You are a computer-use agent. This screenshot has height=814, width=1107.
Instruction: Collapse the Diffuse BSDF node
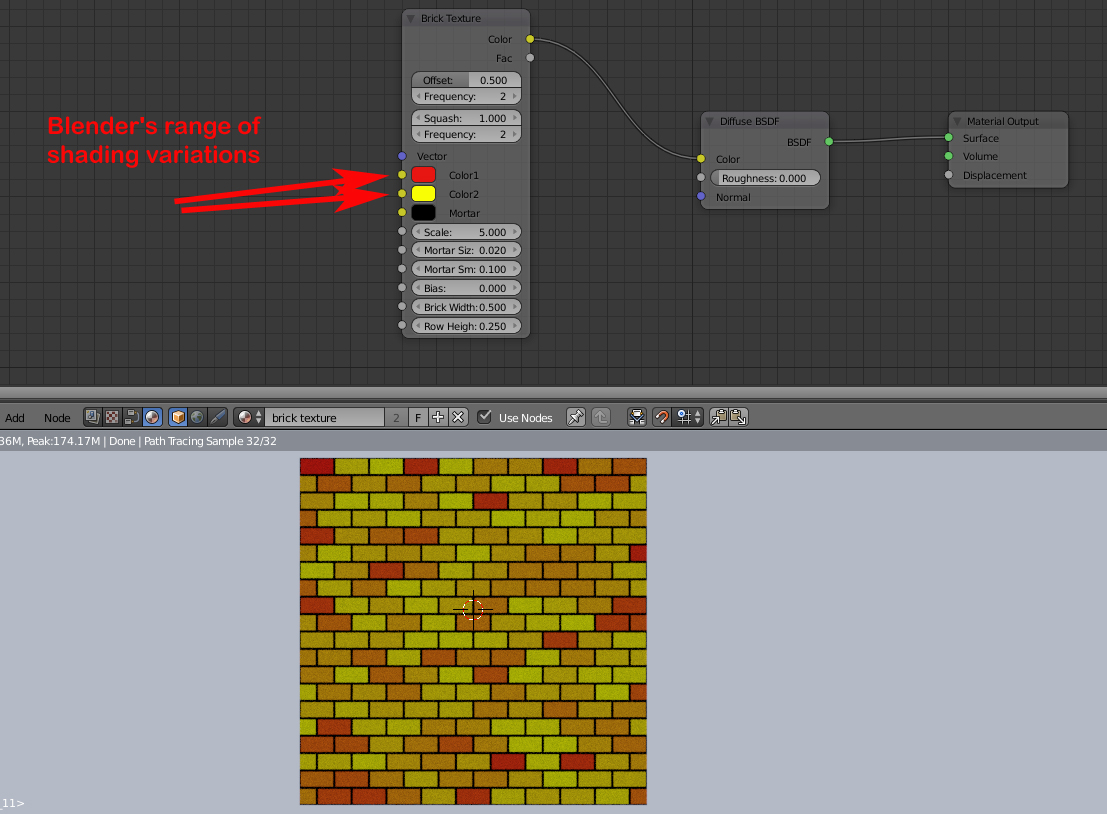click(710, 121)
